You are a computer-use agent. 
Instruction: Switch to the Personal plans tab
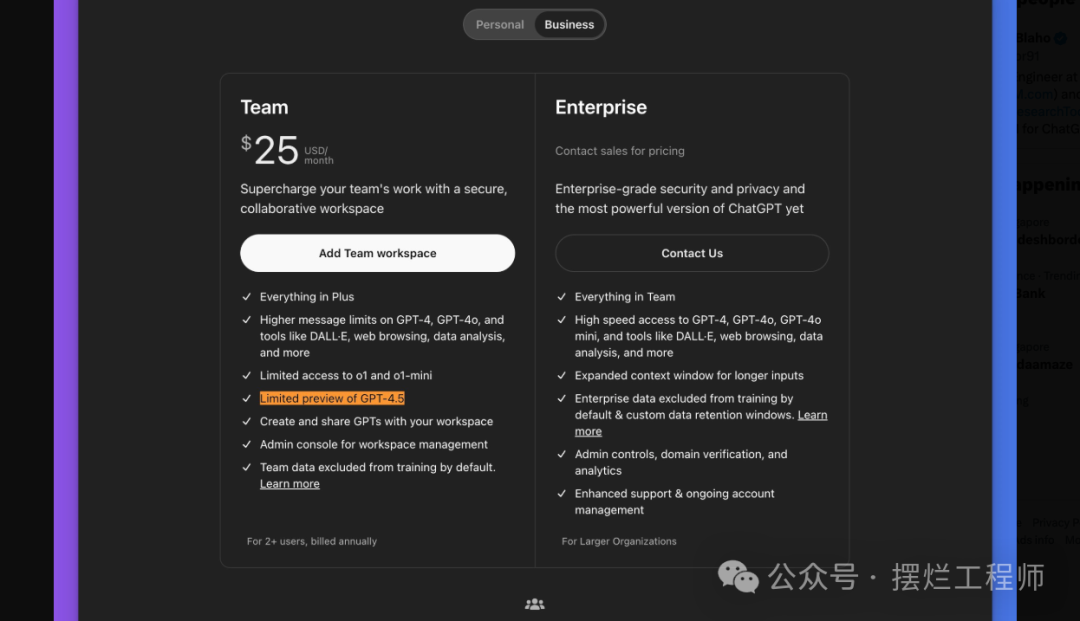click(x=499, y=25)
